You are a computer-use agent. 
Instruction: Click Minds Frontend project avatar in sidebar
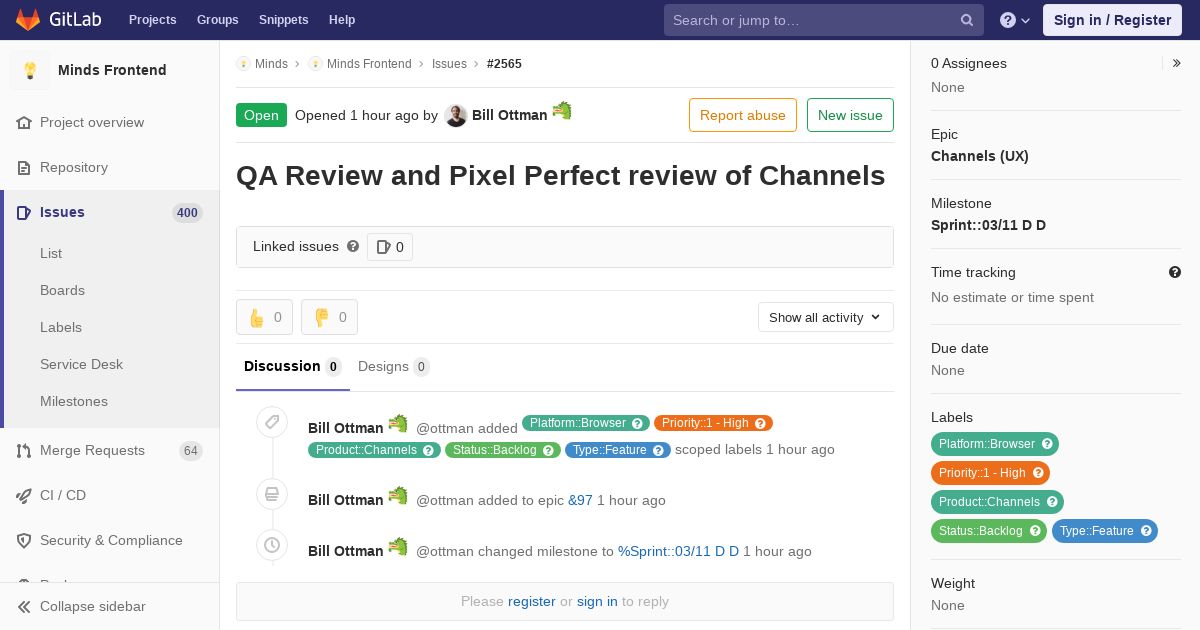tap(30, 70)
